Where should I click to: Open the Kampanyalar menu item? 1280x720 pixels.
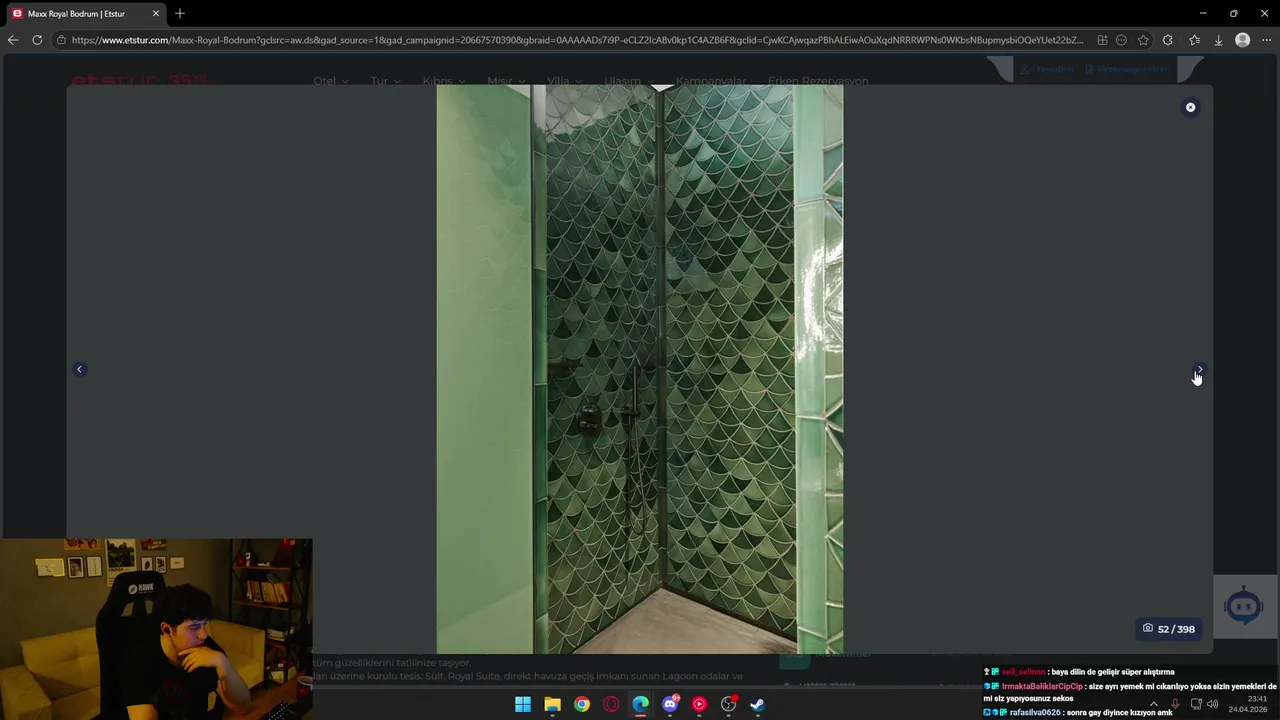coord(711,81)
